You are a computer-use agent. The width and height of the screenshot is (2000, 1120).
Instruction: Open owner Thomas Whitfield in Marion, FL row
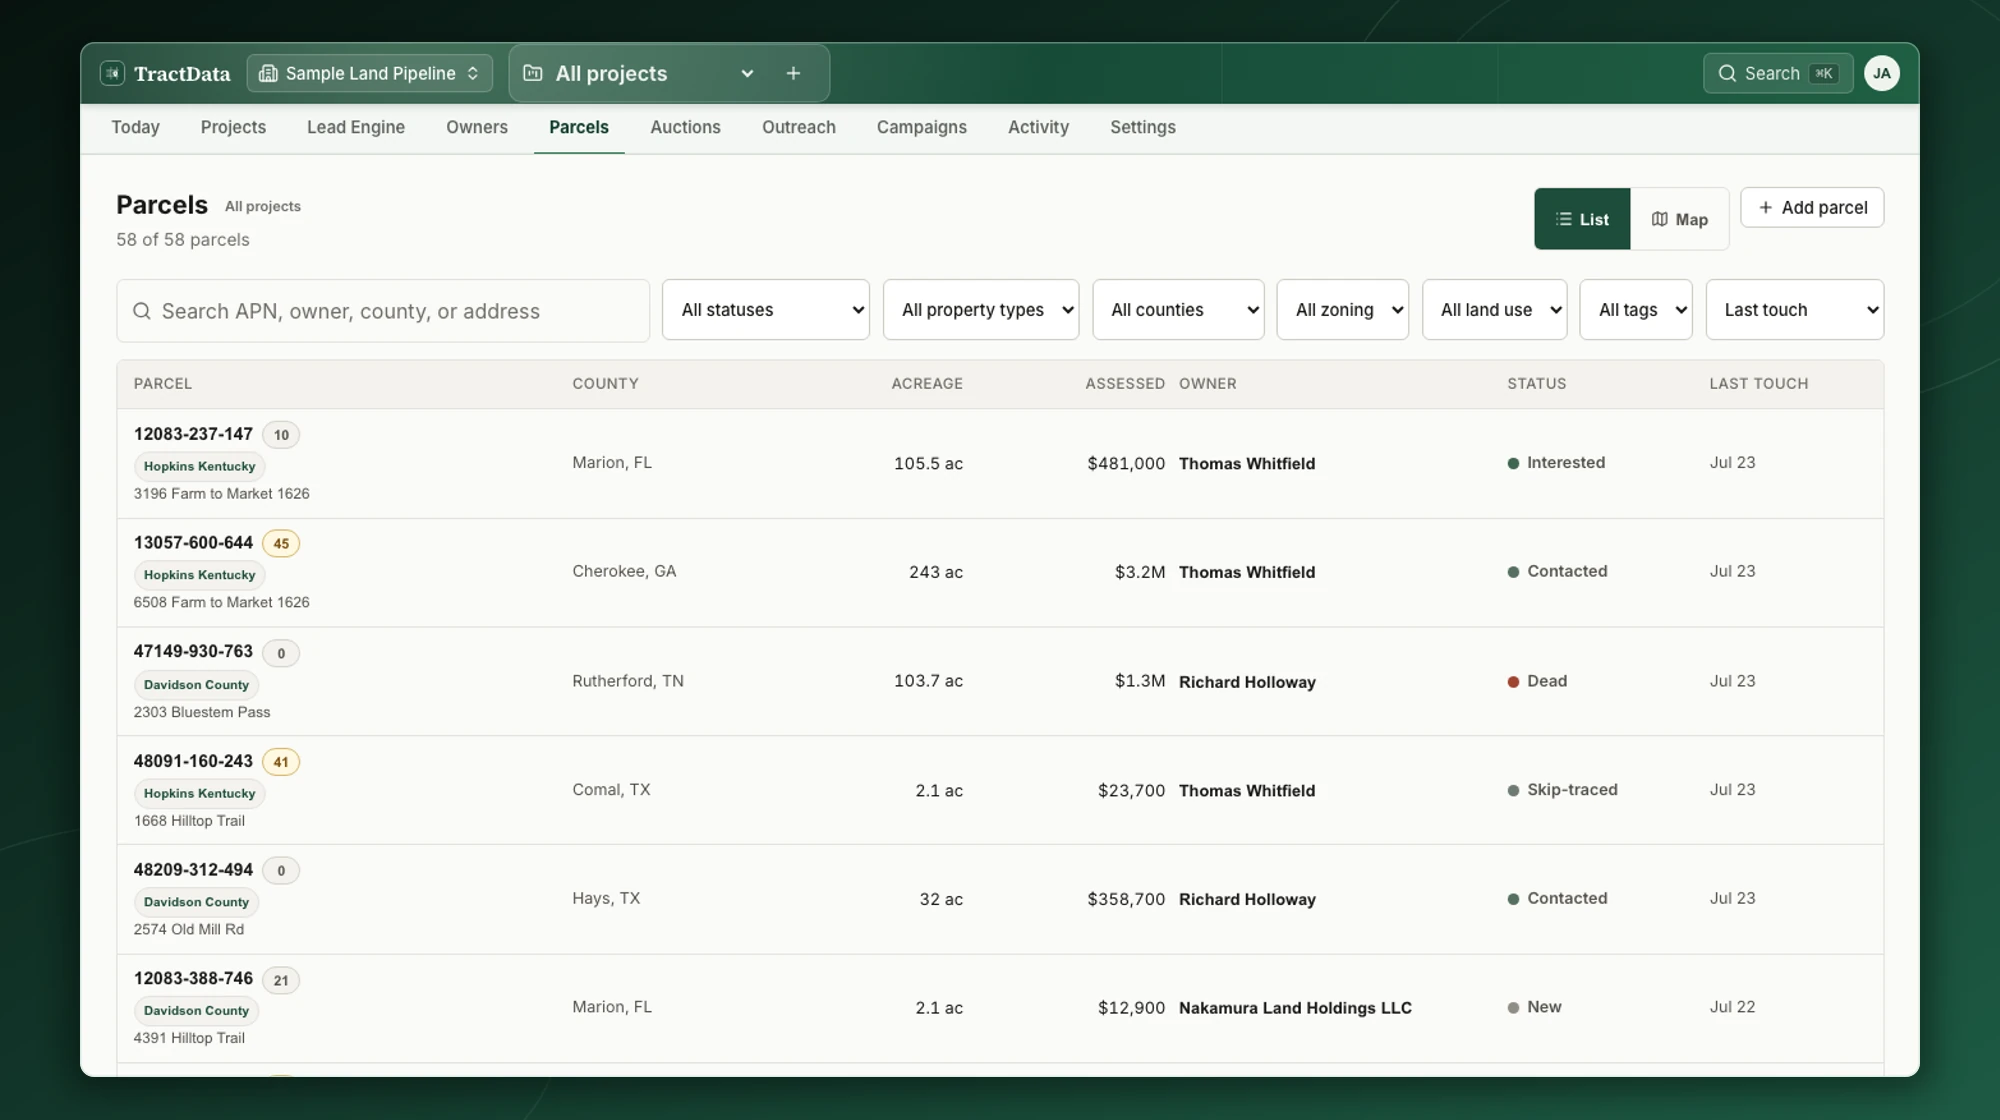1247,464
